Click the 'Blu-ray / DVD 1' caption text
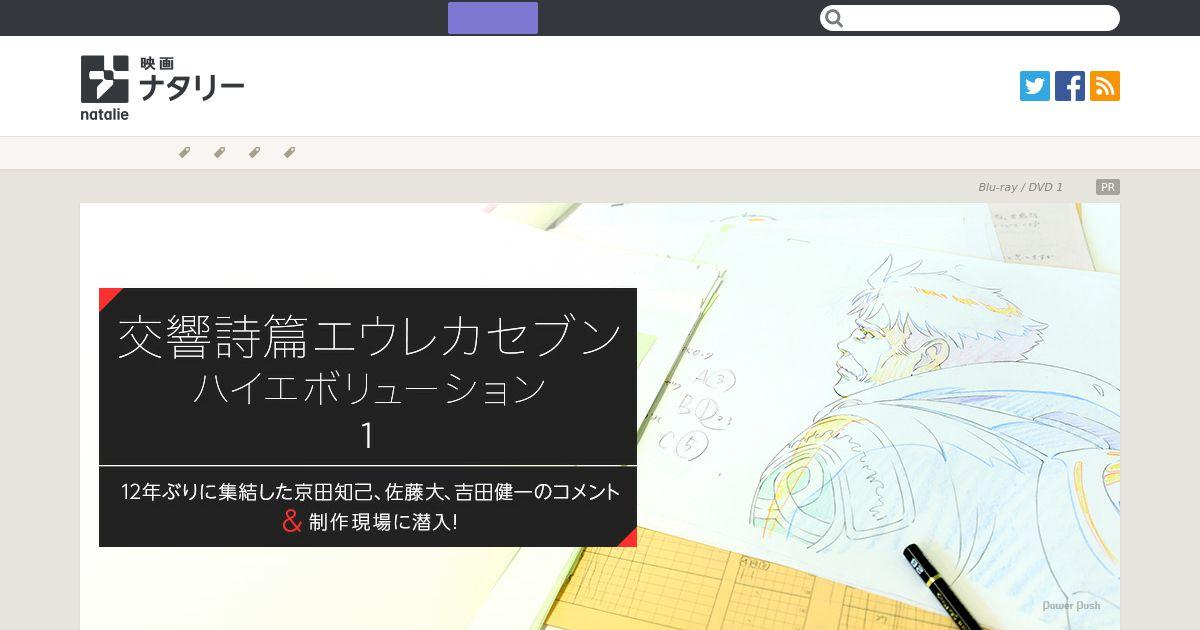This screenshot has height=630, width=1200. 1020,187
